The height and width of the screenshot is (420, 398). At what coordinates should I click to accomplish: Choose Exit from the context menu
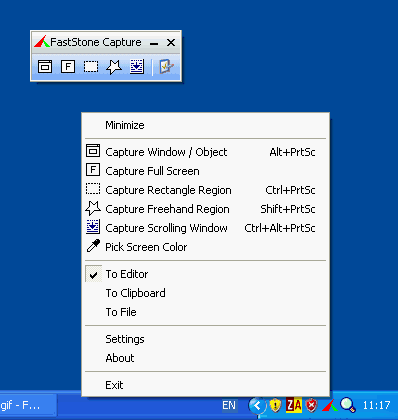click(x=205, y=385)
